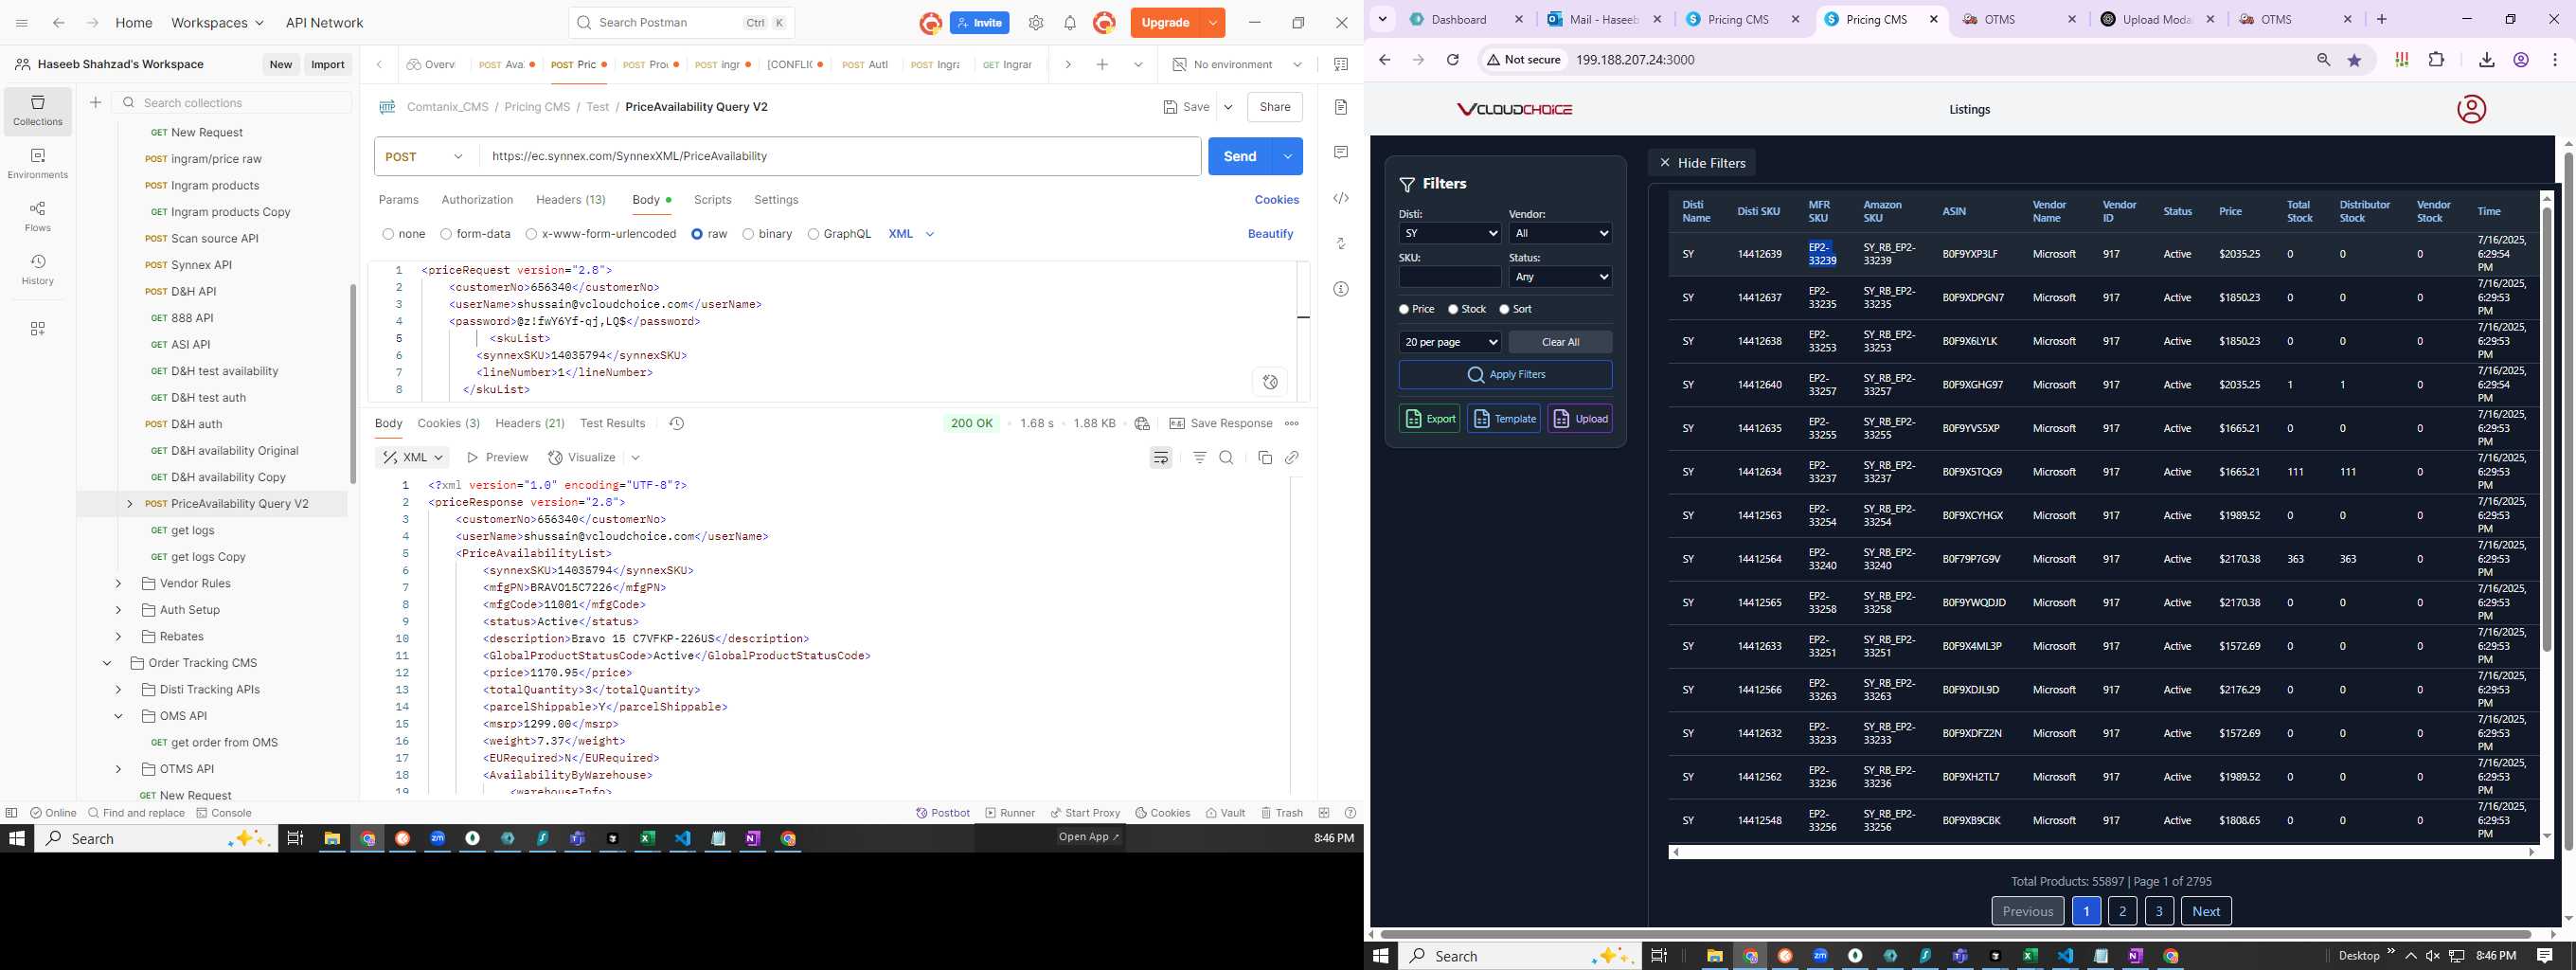Open the Test Results response tab
The width and height of the screenshot is (2576, 970).
(612, 423)
